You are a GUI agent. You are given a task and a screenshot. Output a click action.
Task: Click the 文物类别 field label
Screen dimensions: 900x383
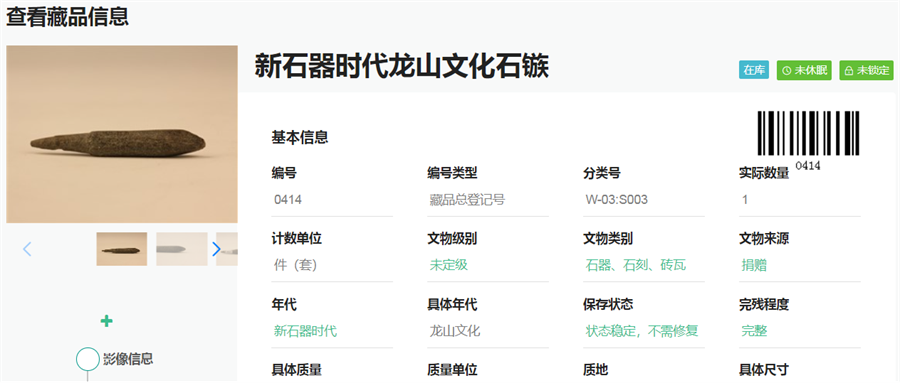point(608,239)
